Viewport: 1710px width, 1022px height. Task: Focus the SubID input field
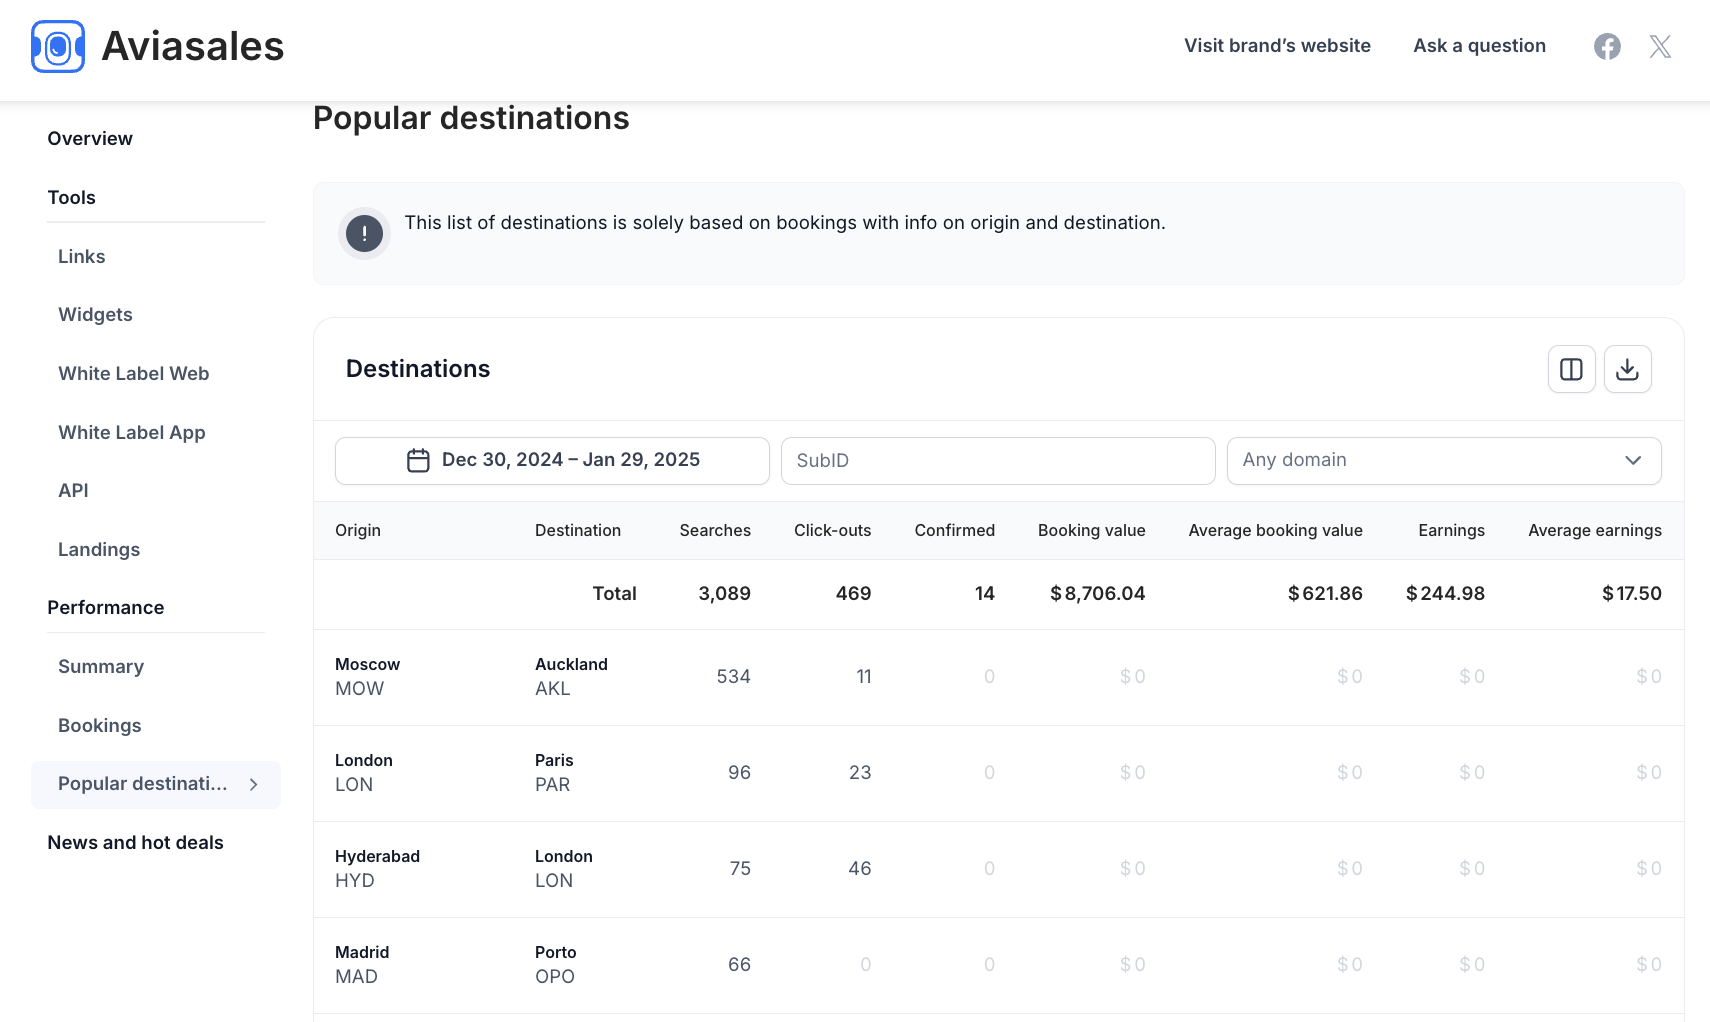(997, 460)
